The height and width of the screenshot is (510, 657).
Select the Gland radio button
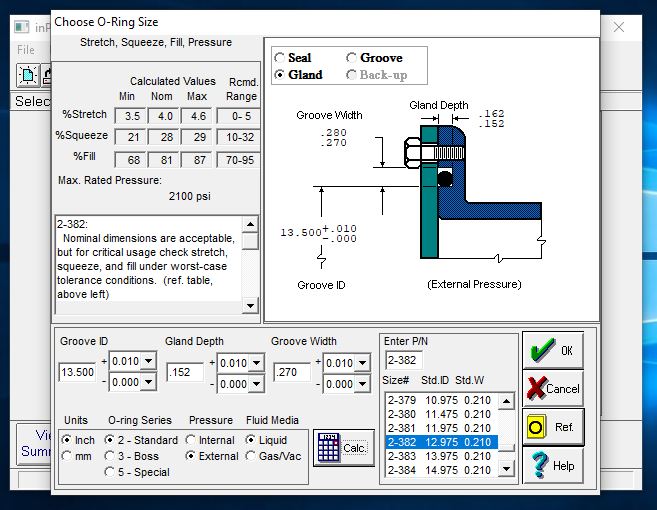coord(299,75)
